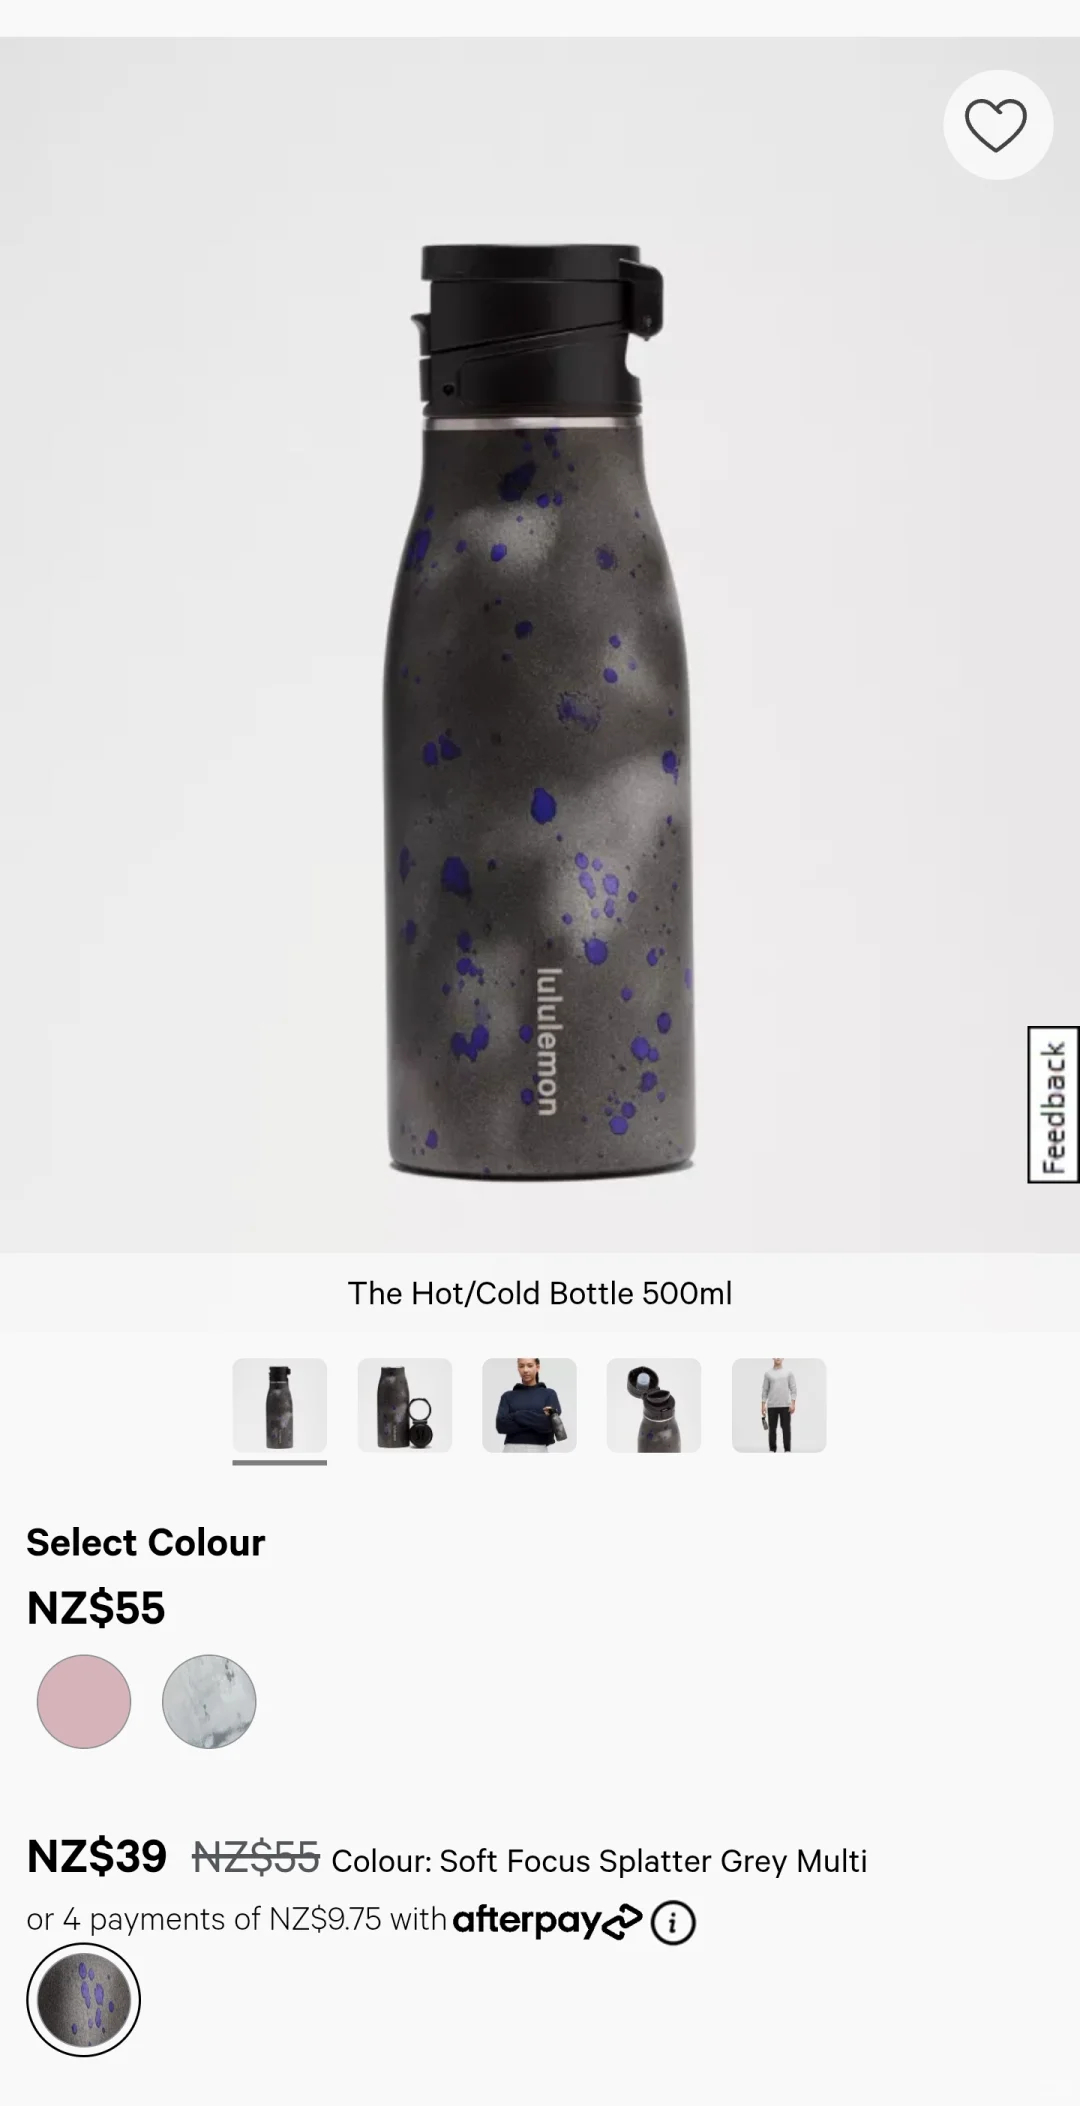
Task: View thumbnail of open bottle cap close-up
Action: click(x=654, y=1405)
